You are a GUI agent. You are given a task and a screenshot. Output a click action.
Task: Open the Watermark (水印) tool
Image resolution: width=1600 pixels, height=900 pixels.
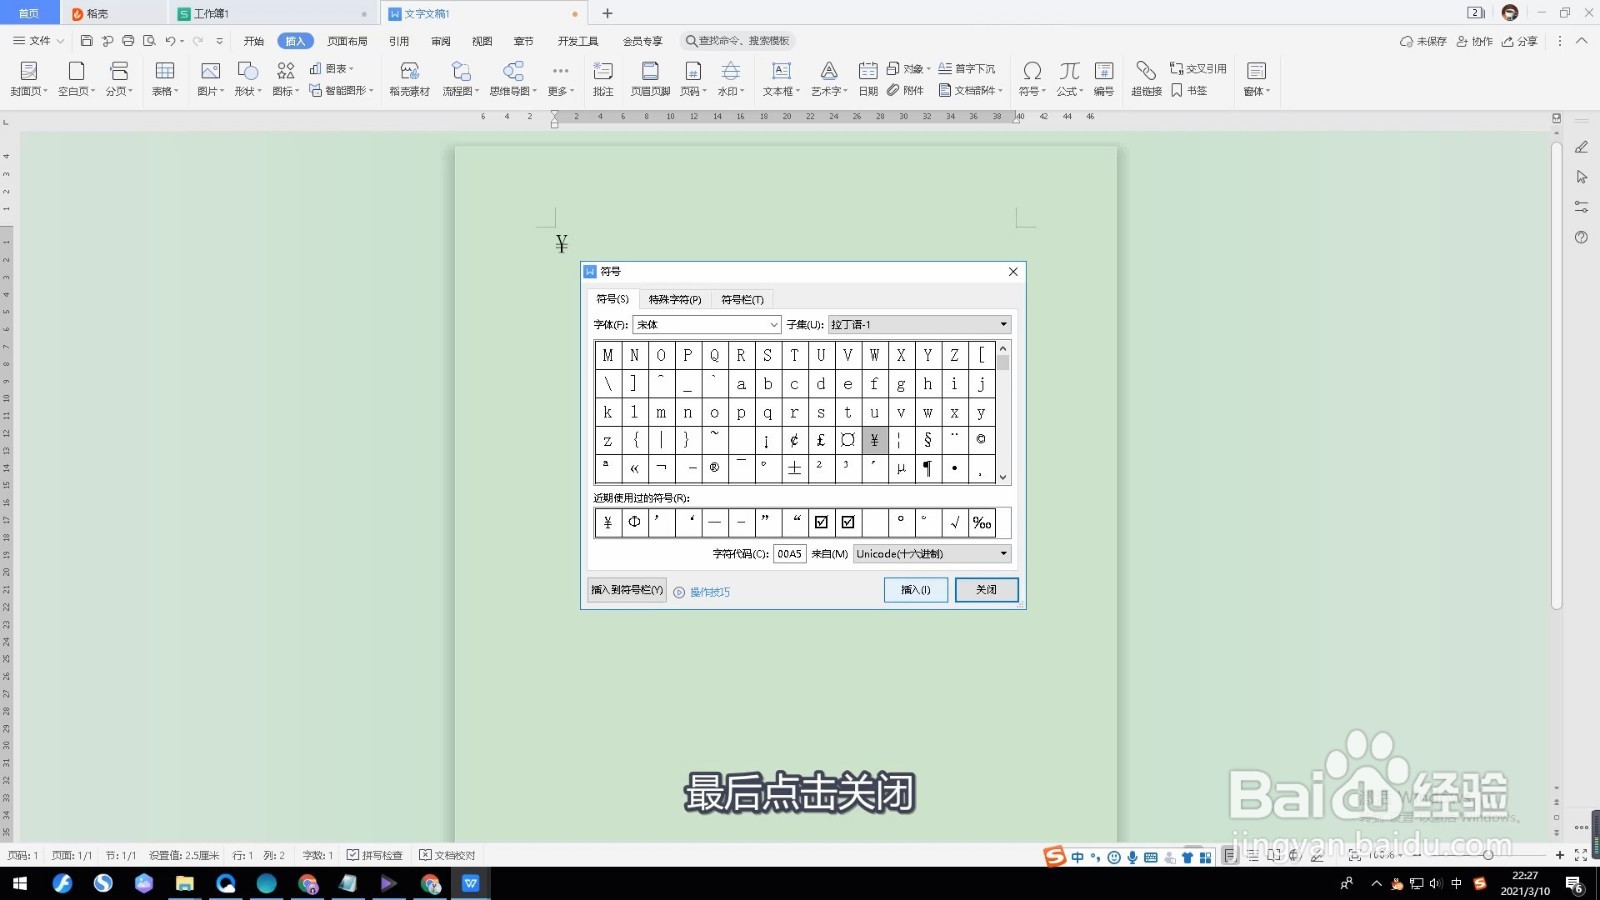point(731,78)
